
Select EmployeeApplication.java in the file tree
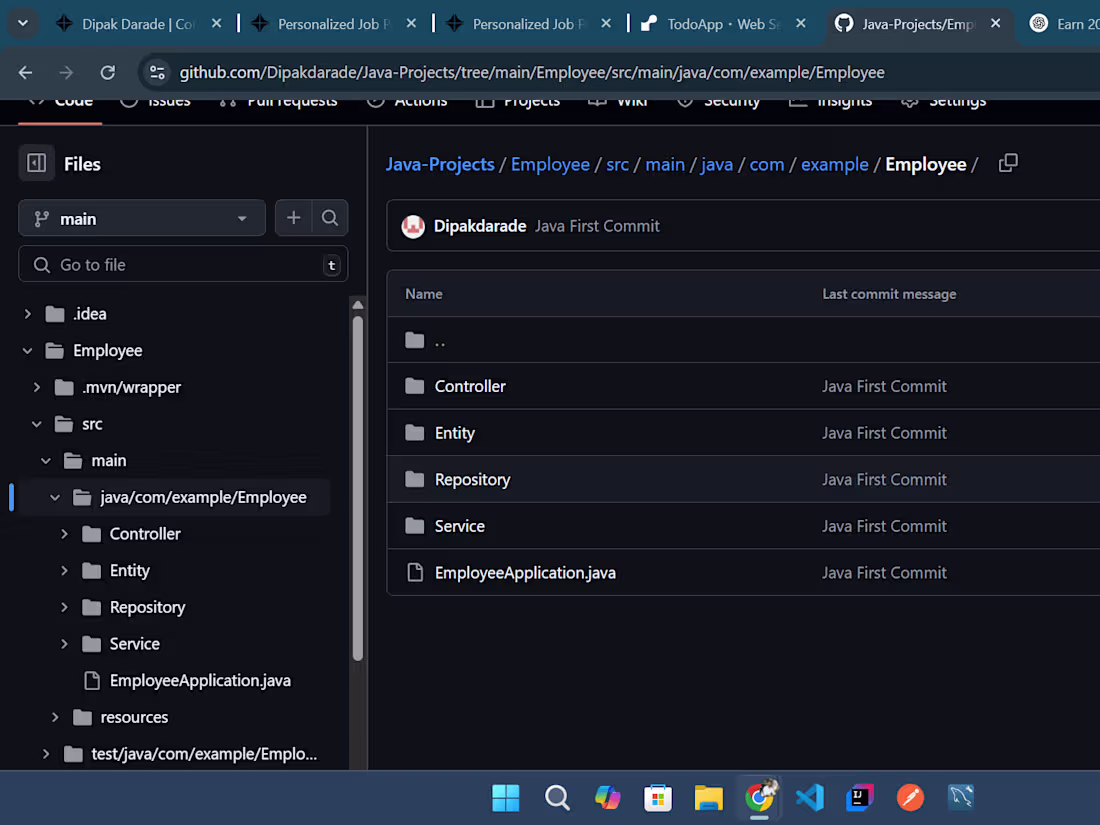200,680
